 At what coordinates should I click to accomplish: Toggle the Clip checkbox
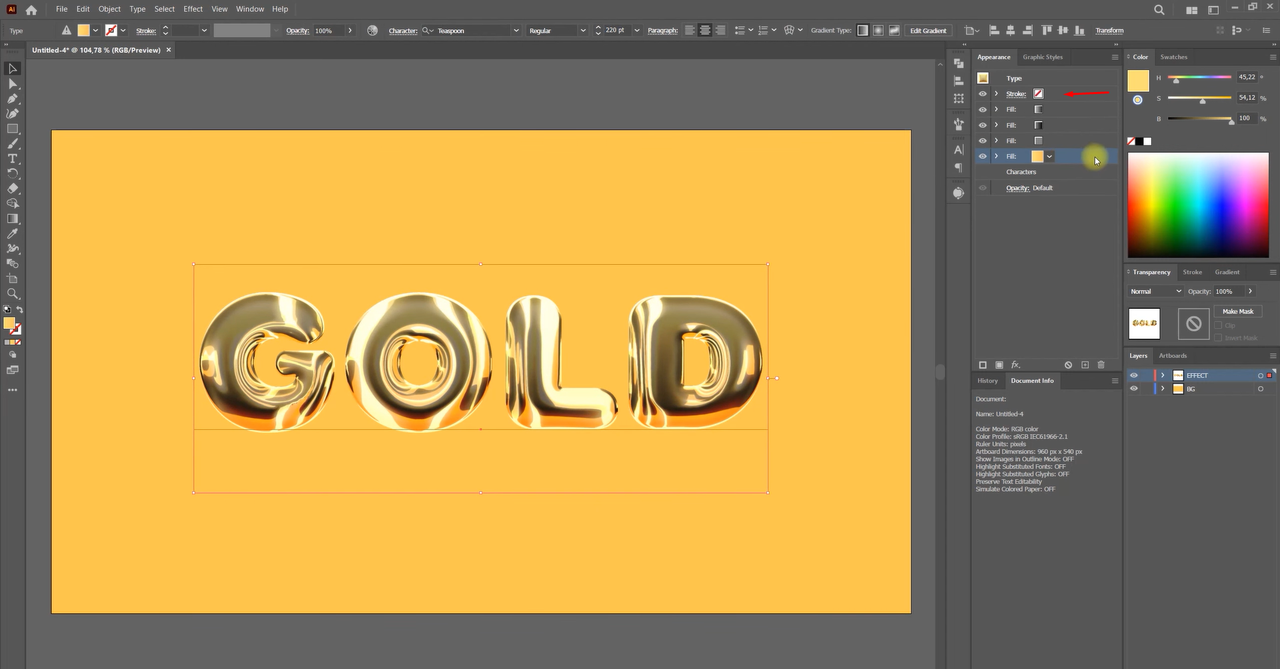(1219, 325)
